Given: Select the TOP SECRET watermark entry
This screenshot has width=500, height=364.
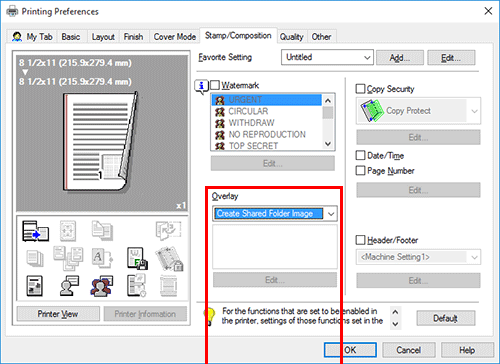Looking at the screenshot, I should pyautogui.click(x=267, y=146).
